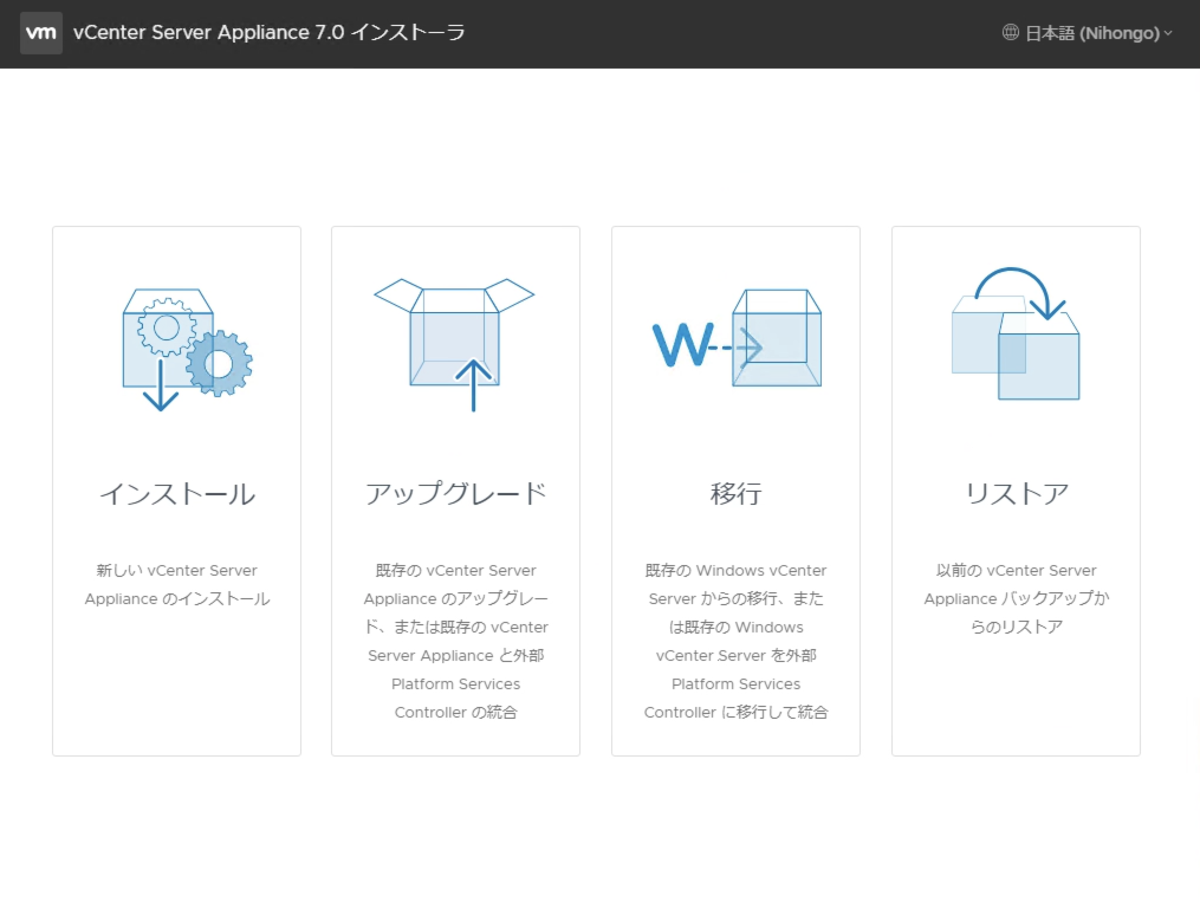
Task: Select the 移行 heading
Action: pos(736,494)
